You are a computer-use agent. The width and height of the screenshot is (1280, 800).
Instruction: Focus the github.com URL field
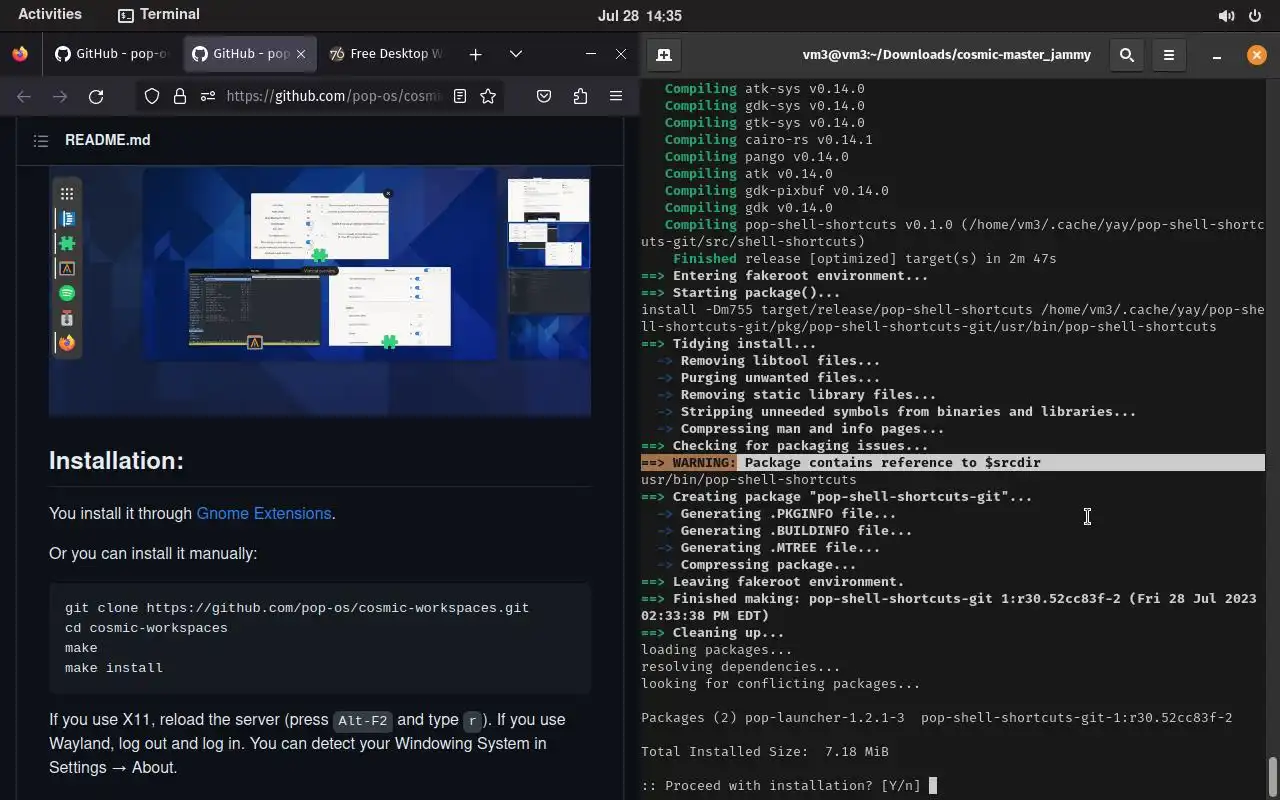[333, 96]
